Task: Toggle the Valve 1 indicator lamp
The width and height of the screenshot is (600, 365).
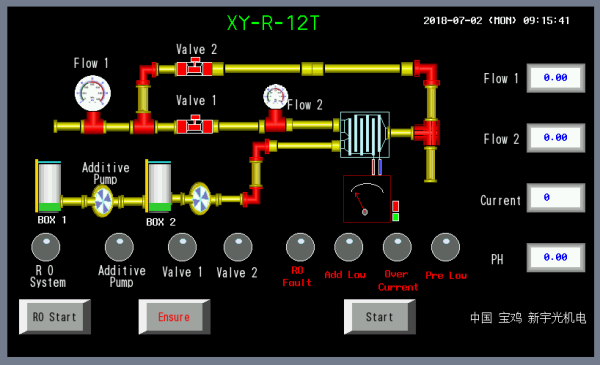Action: click(x=183, y=247)
